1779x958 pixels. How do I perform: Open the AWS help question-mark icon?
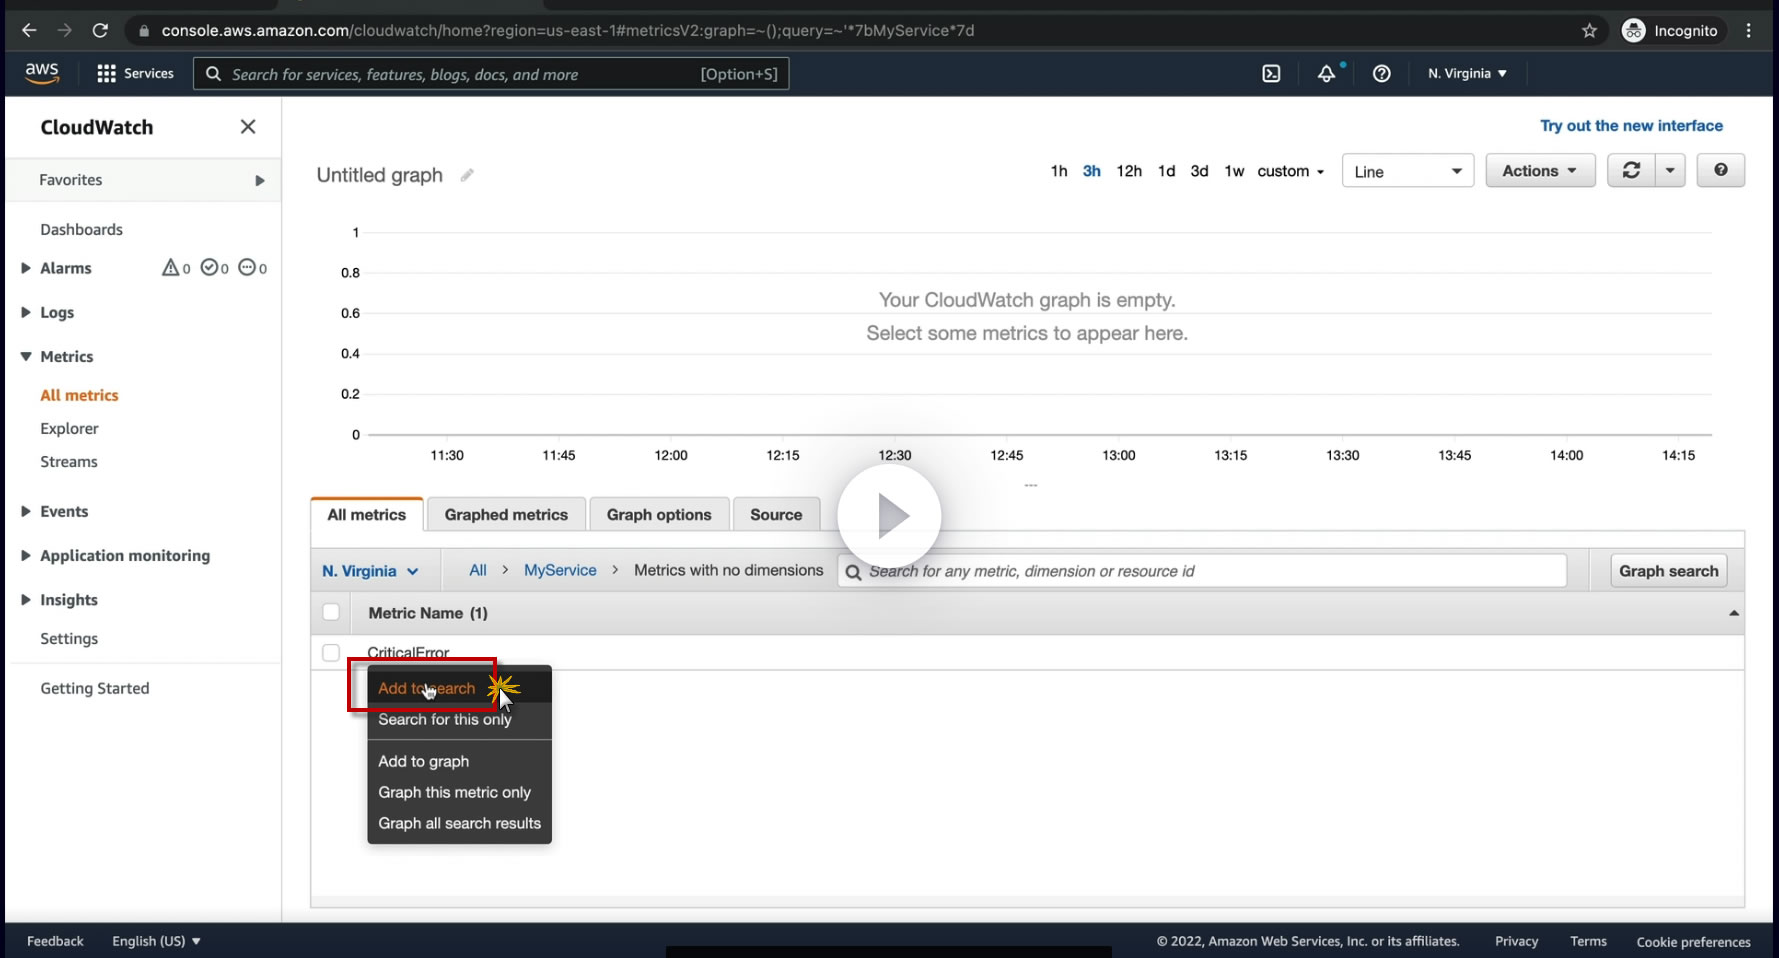point(1381,73)
